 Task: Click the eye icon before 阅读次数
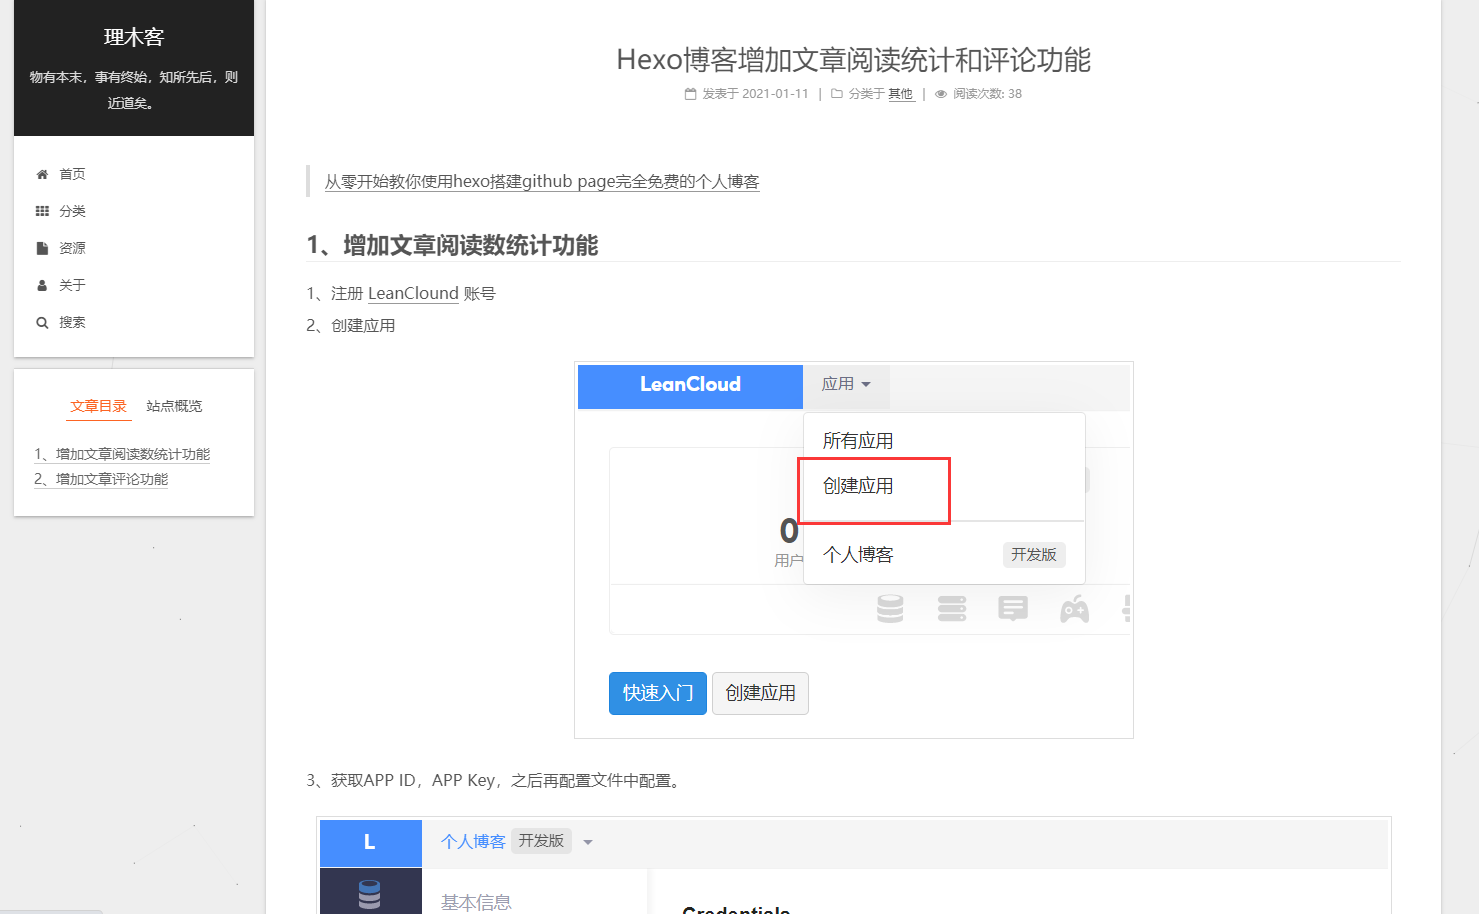coord(941,94)
